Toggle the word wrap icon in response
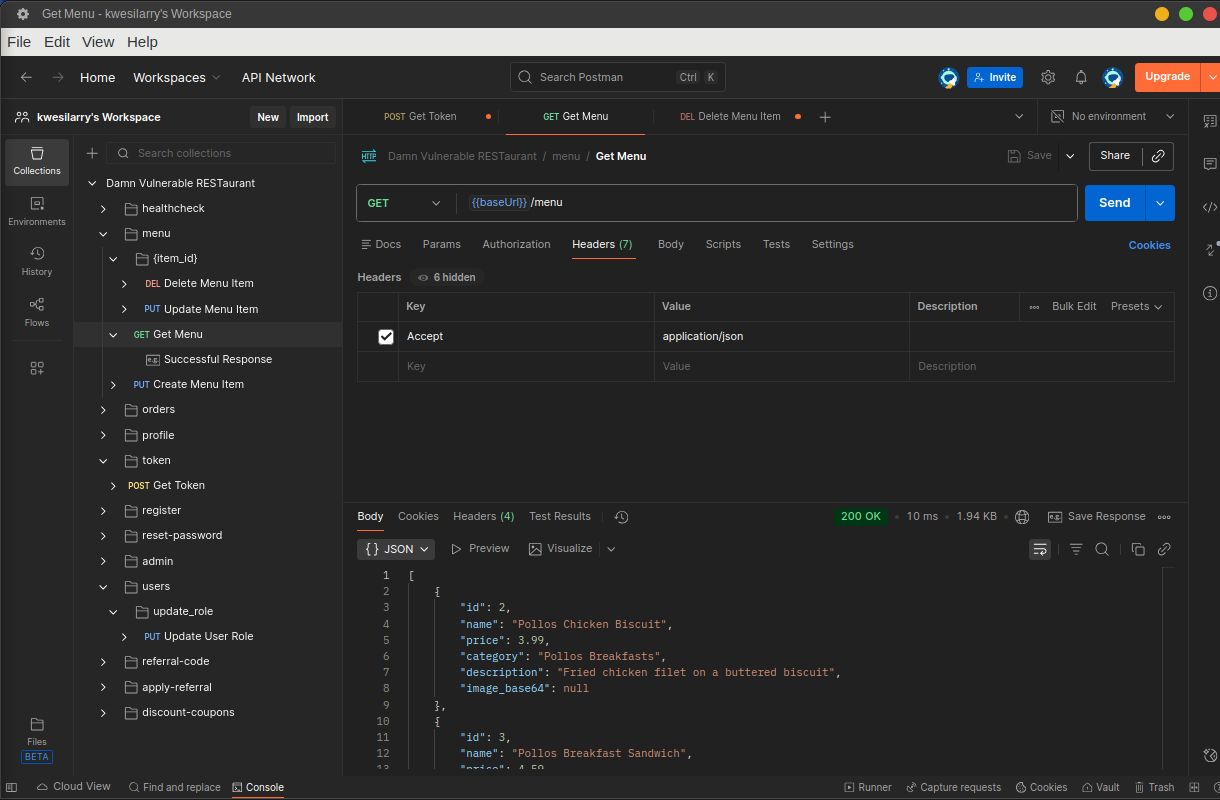 pos(1040,549)
